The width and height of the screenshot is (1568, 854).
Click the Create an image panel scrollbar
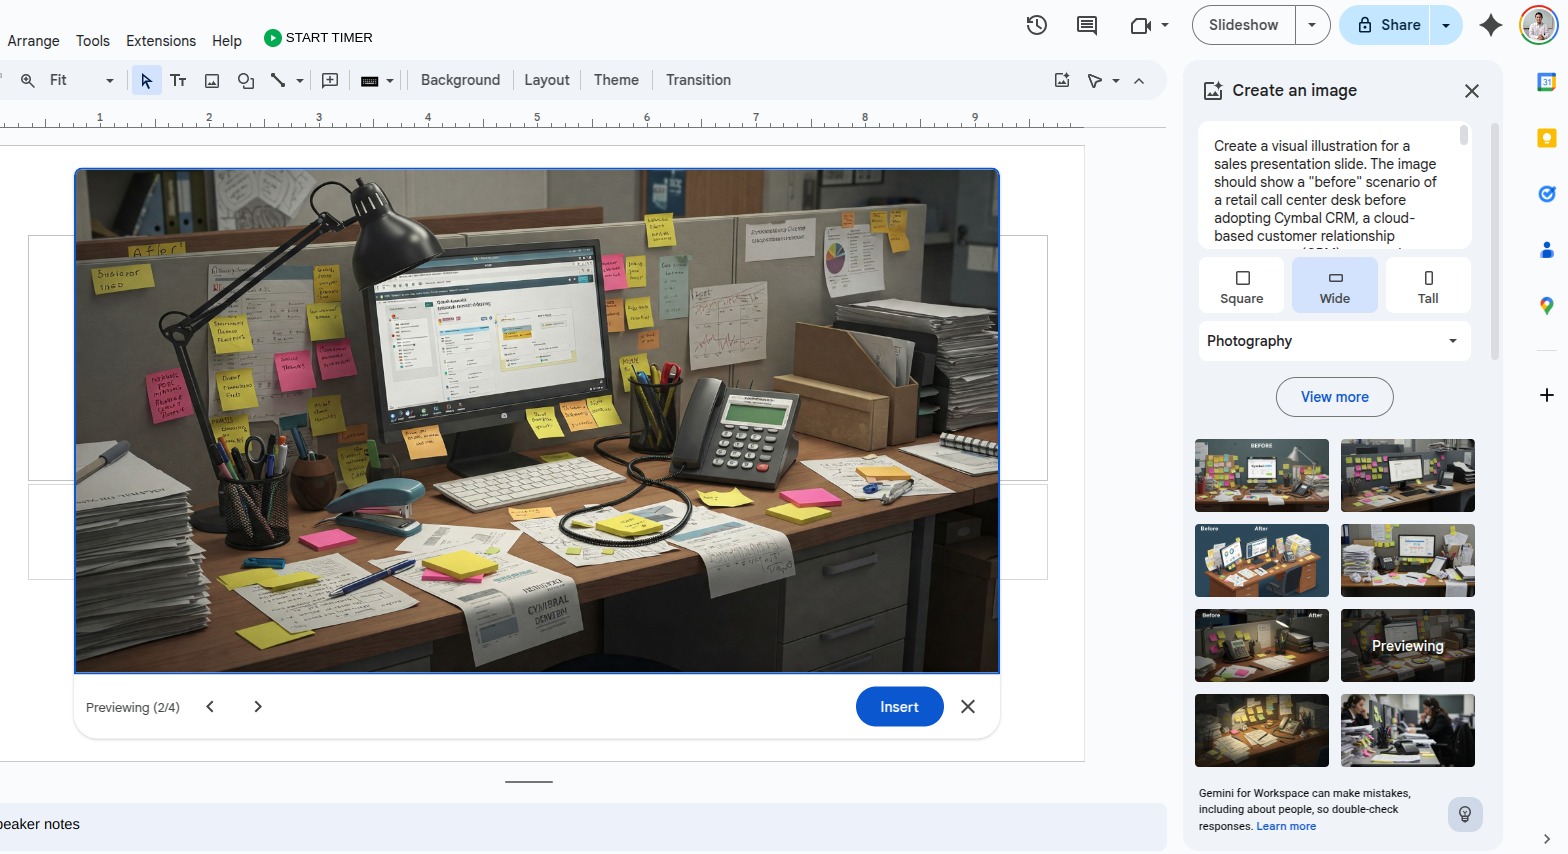pos(1495,240)
